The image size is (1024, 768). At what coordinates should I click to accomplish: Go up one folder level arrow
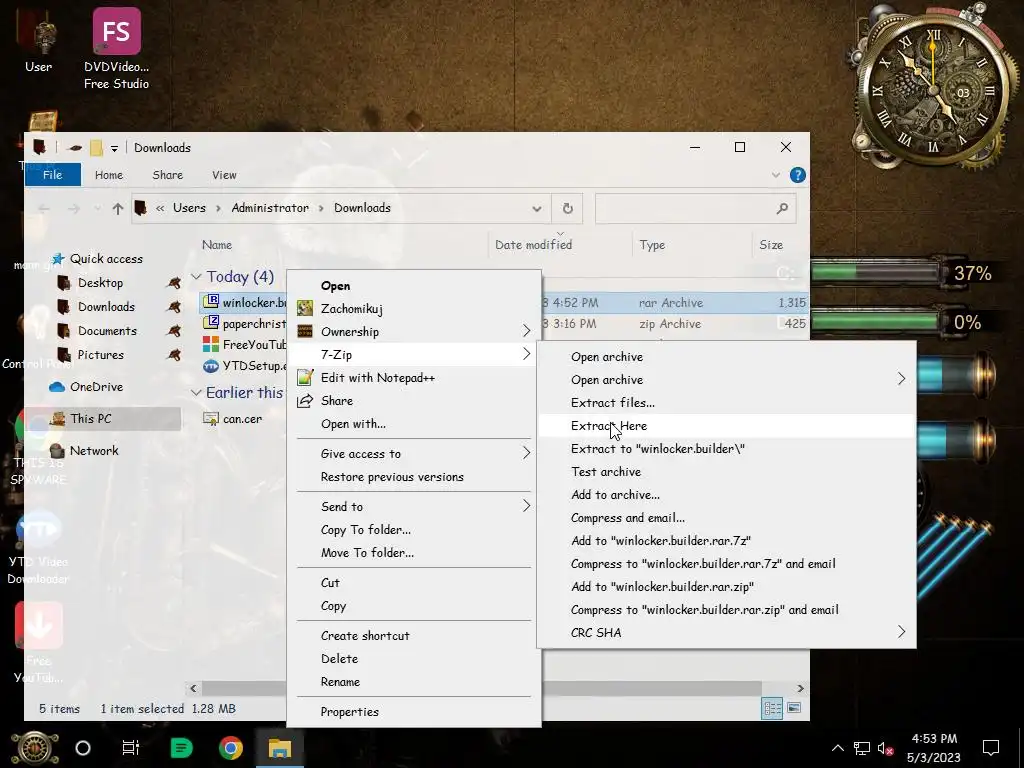point(118,208)
